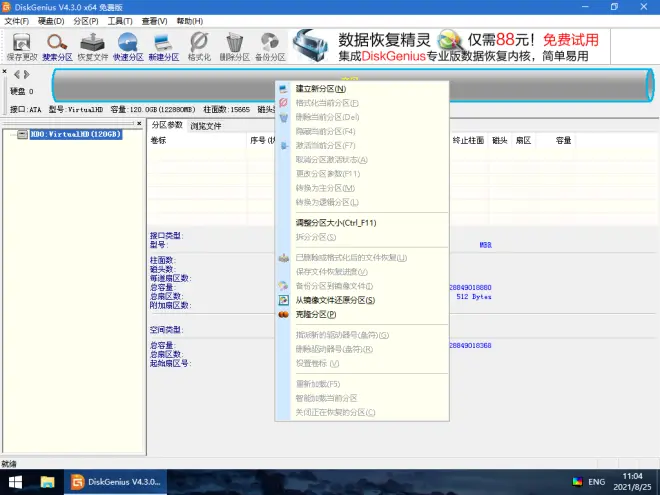Viewport: 660px width, 495px height.
Task: Click the MBR partition table value
Action: click(x=485, y=245)
